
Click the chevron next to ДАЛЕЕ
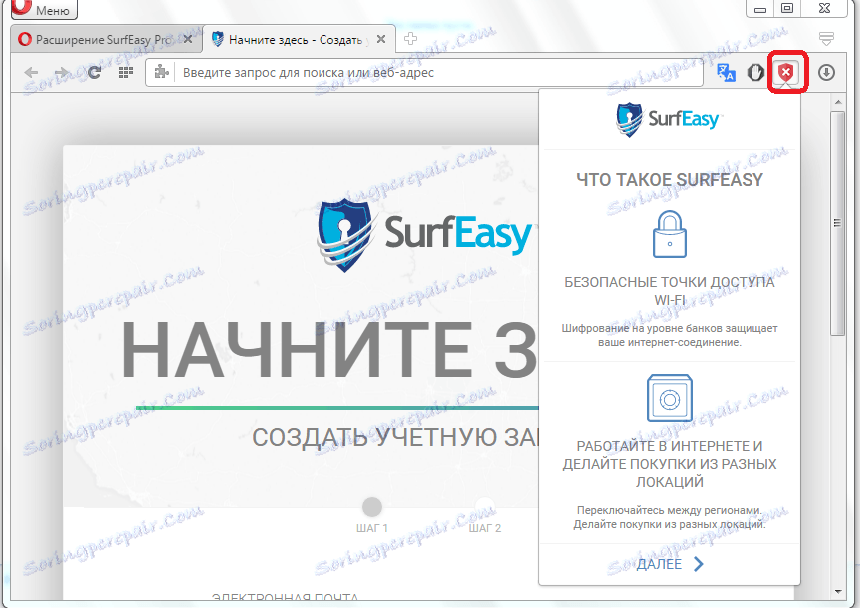tap(700, 563)
